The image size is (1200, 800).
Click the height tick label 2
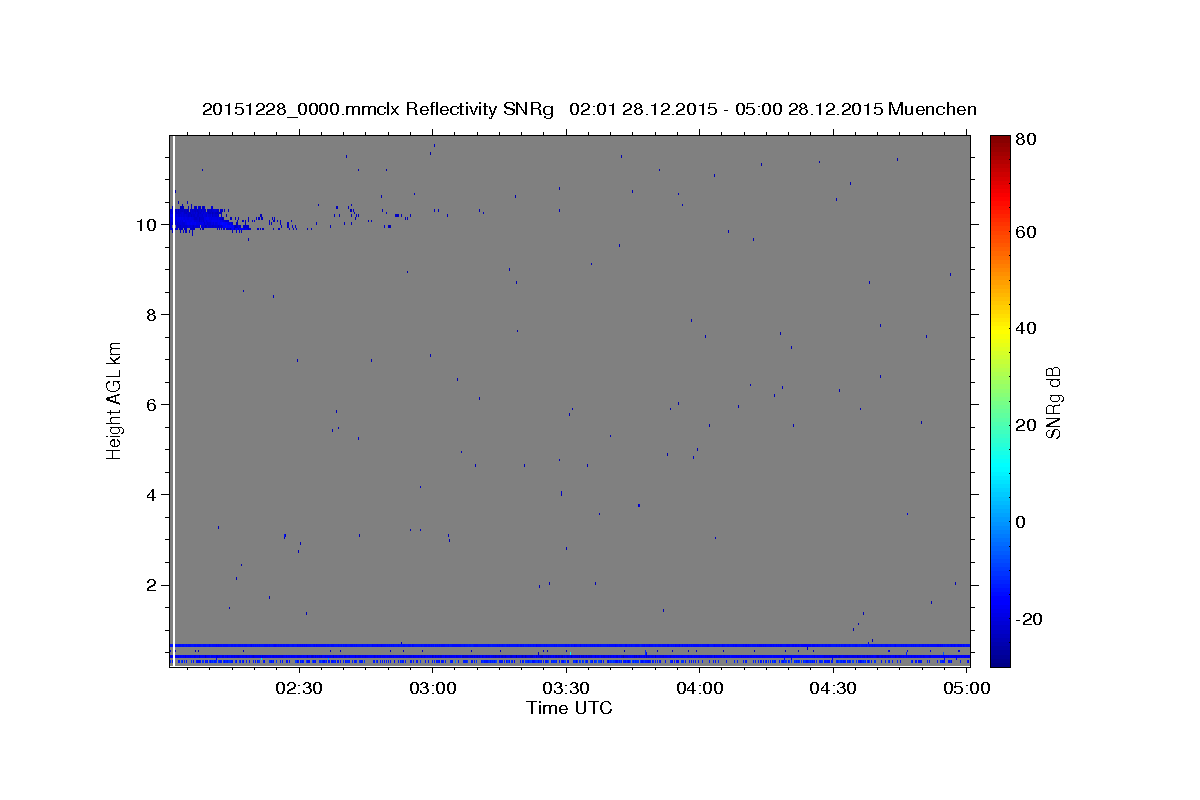point(151,585)
